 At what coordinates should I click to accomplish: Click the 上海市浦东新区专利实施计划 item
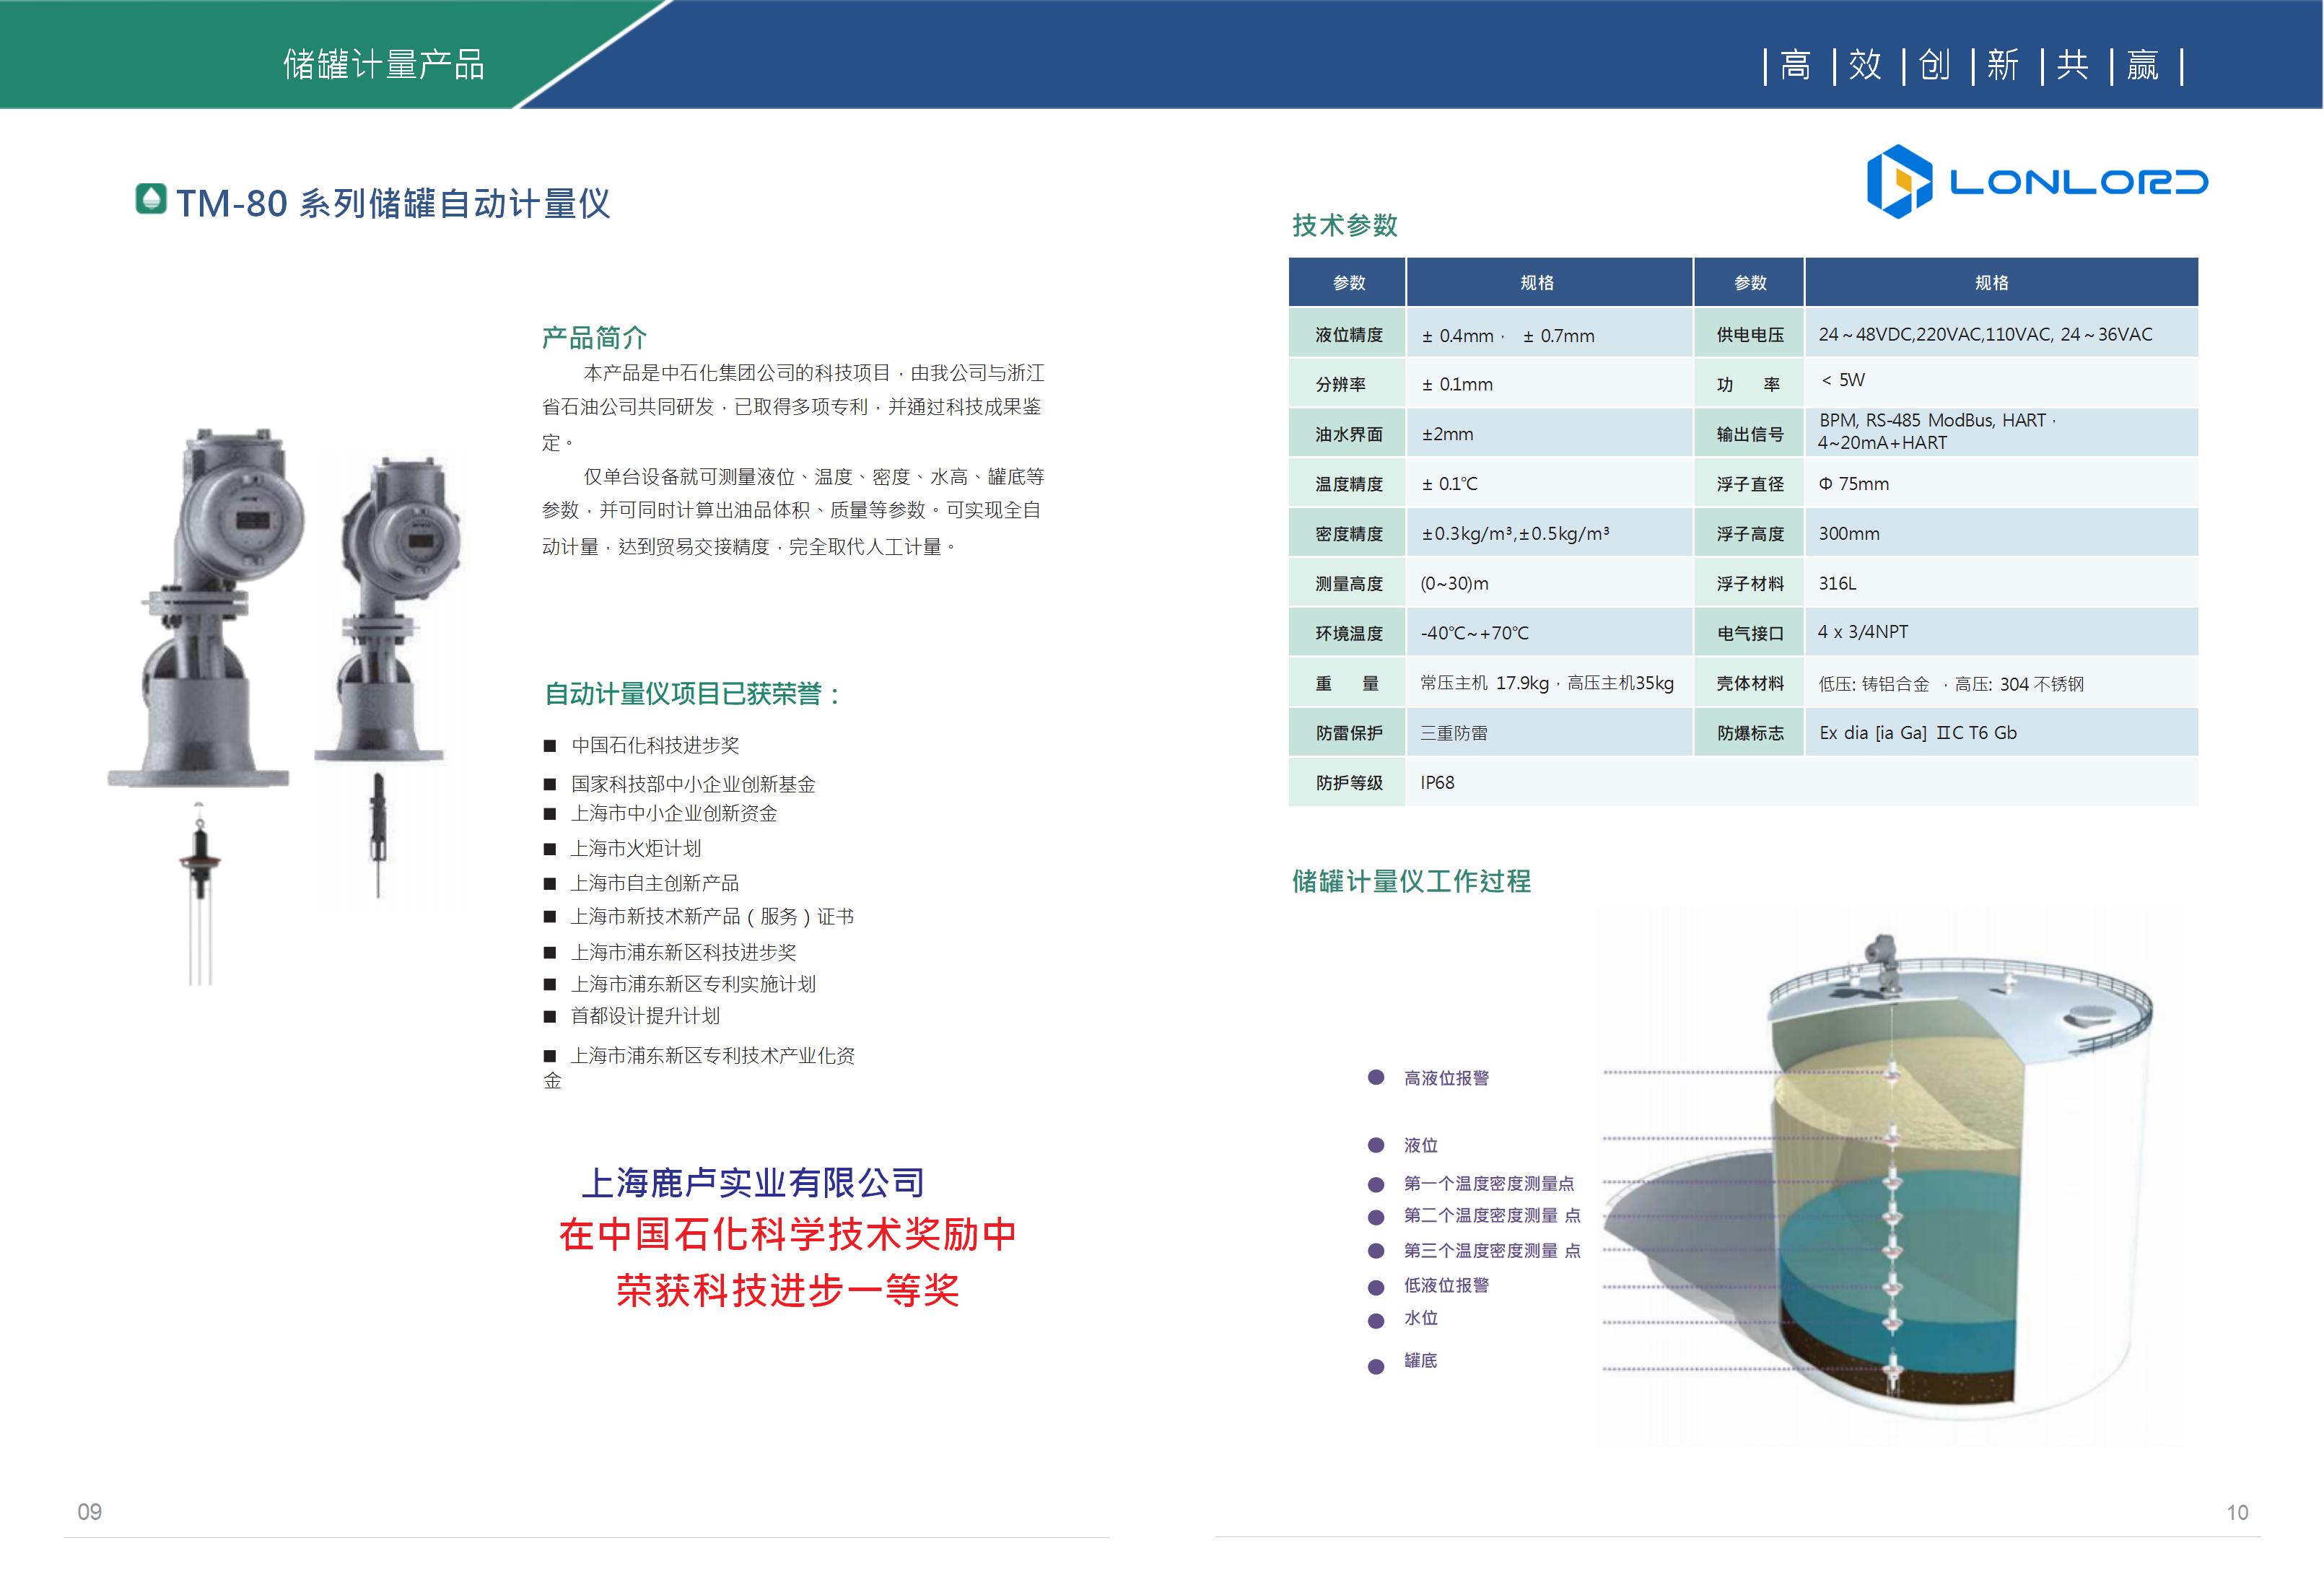click(693, 984)
